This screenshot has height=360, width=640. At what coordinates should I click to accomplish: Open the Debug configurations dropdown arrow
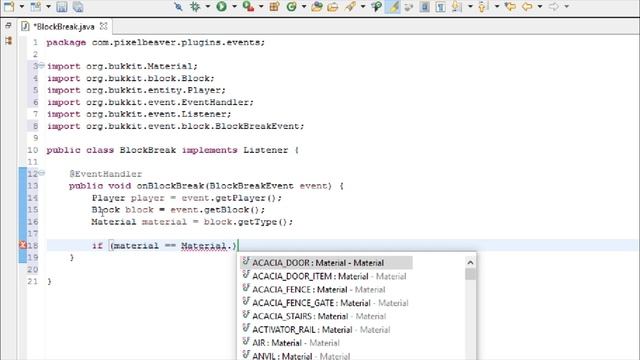click(207, 7)
